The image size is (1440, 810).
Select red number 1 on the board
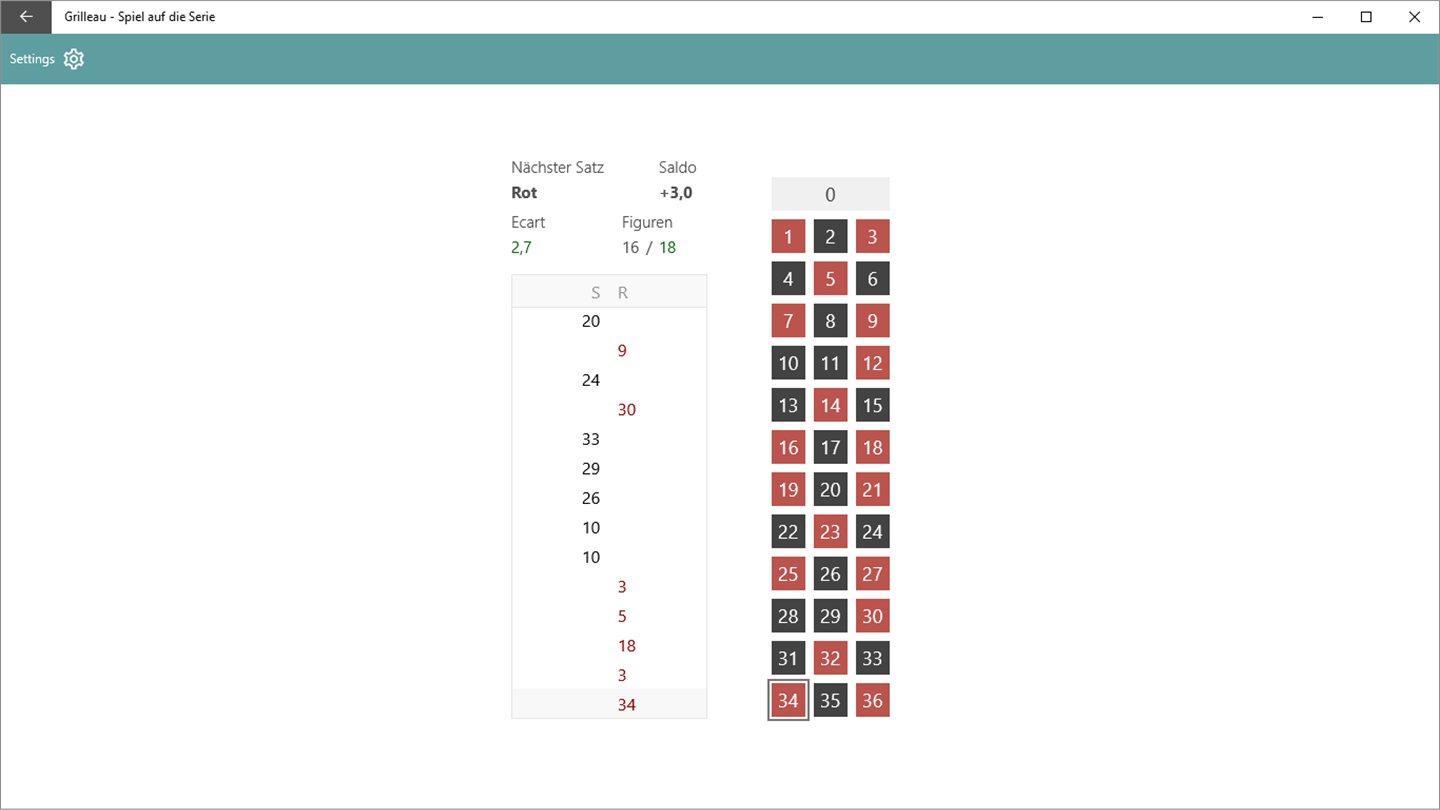pos(788,236)
